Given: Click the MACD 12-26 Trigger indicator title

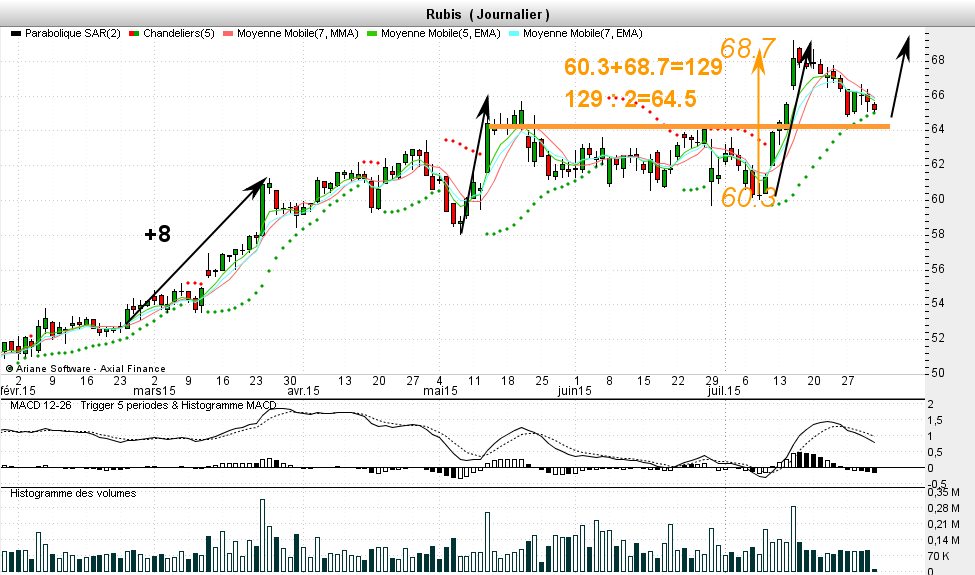Looking at the screenshot, I should click(x=143, y=405).
